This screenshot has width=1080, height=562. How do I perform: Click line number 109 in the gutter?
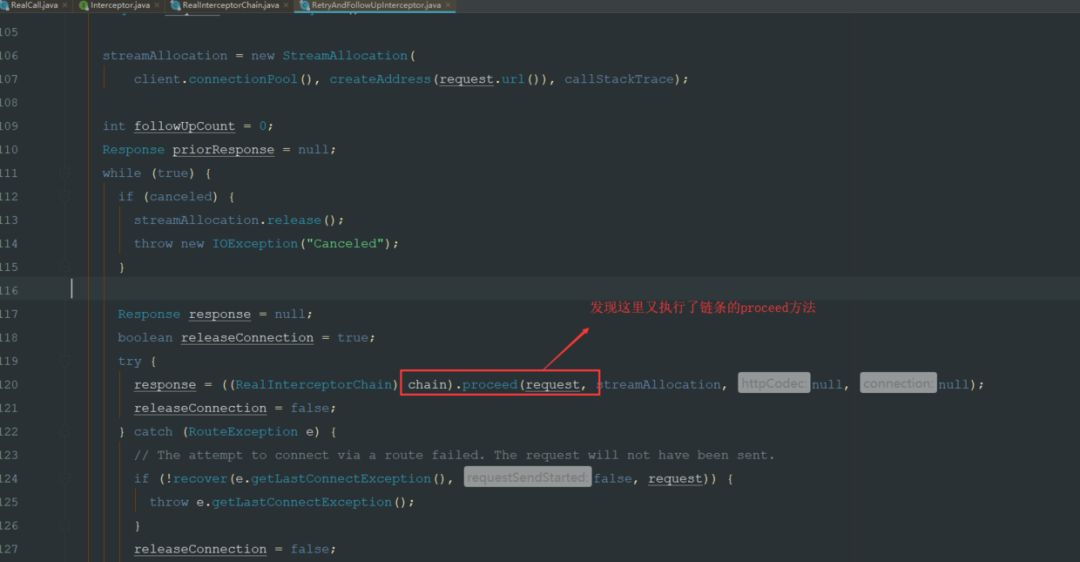[x=9, y=126]
